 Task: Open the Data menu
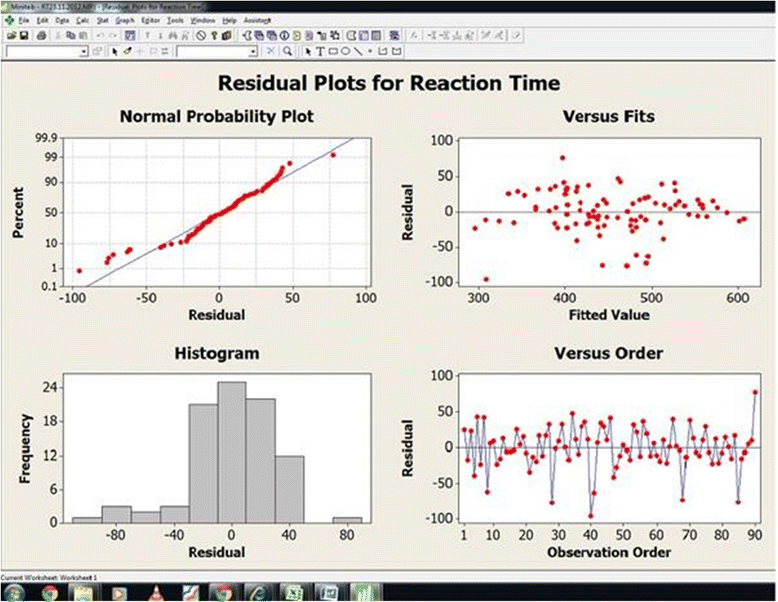(62, 20)
